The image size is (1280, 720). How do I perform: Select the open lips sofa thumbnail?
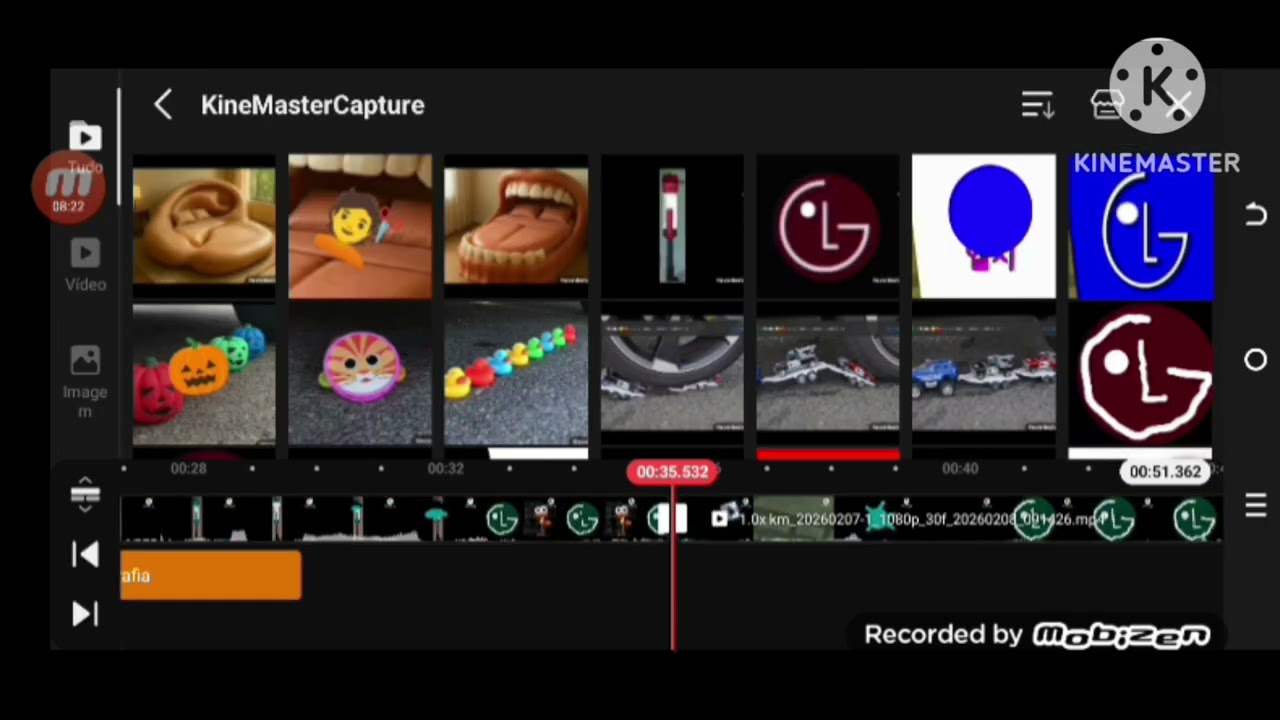[516, 227]
